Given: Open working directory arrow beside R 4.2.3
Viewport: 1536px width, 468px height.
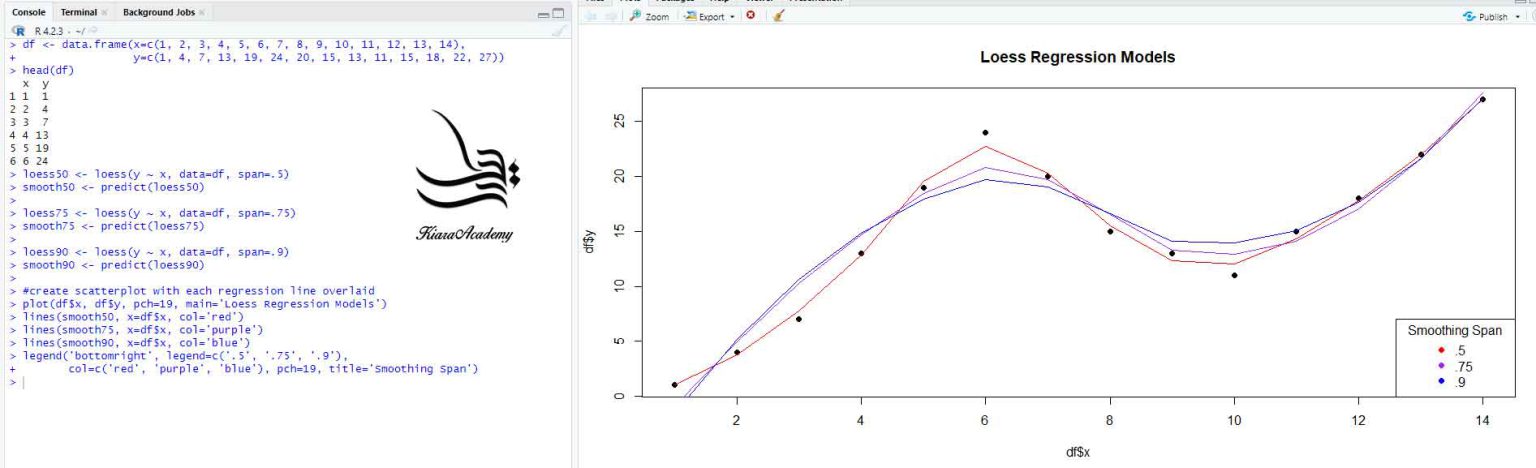Looking at the screenshot, I should (93, 32).
